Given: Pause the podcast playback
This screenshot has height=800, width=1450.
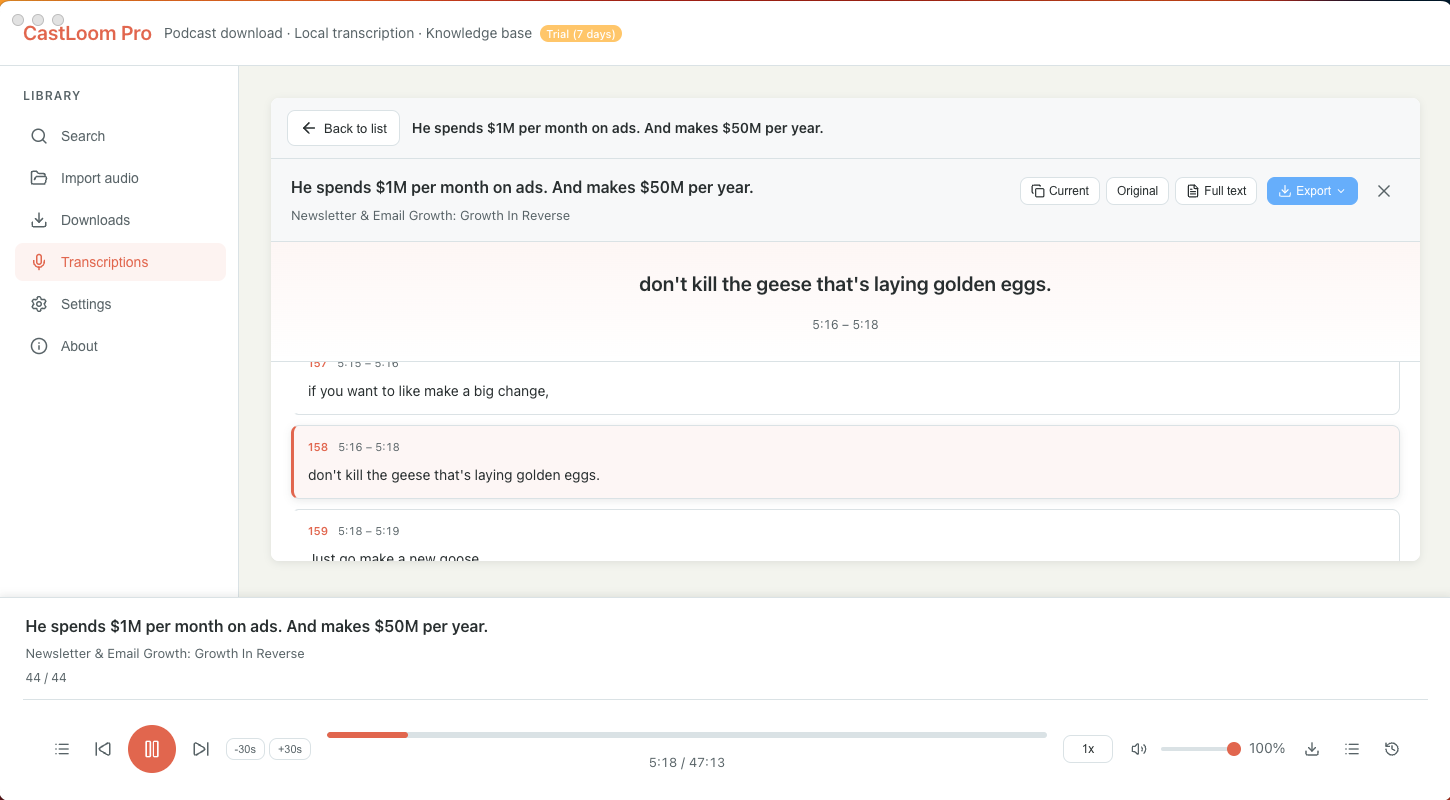Looking at the screenshot, I should [x=152, y=749].
